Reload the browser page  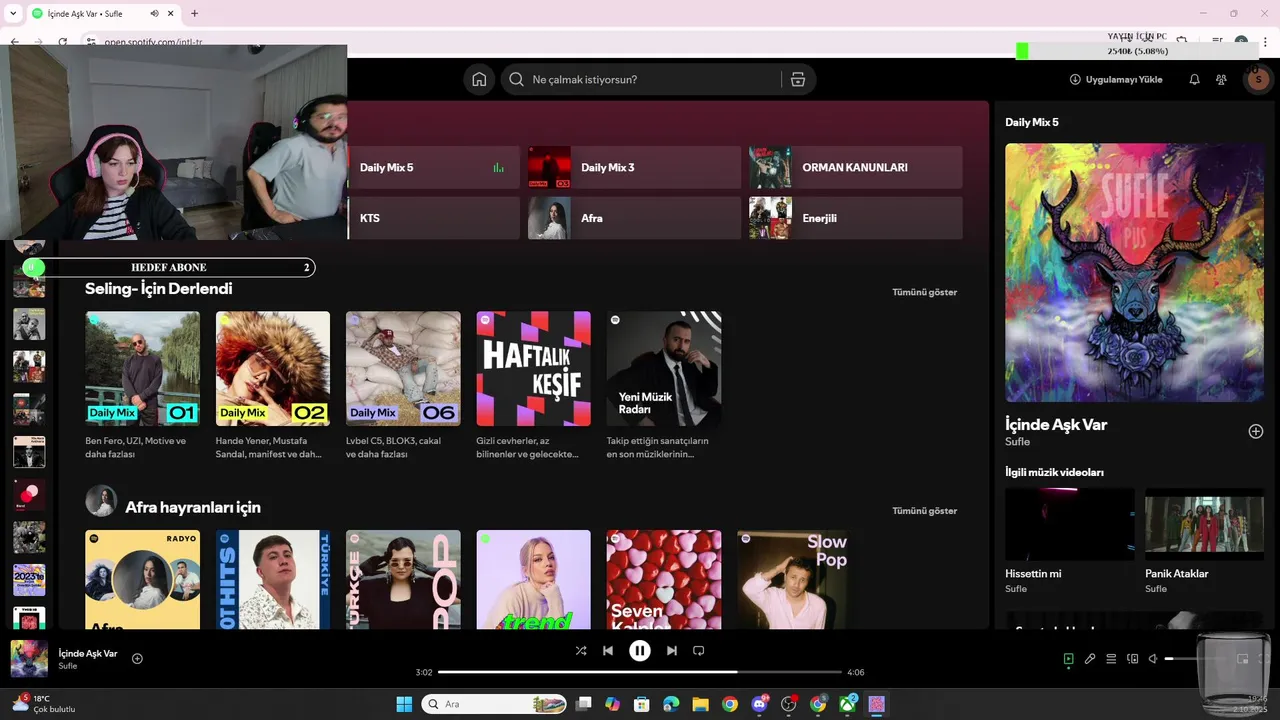pyautogui.click(x=62, y=42)
